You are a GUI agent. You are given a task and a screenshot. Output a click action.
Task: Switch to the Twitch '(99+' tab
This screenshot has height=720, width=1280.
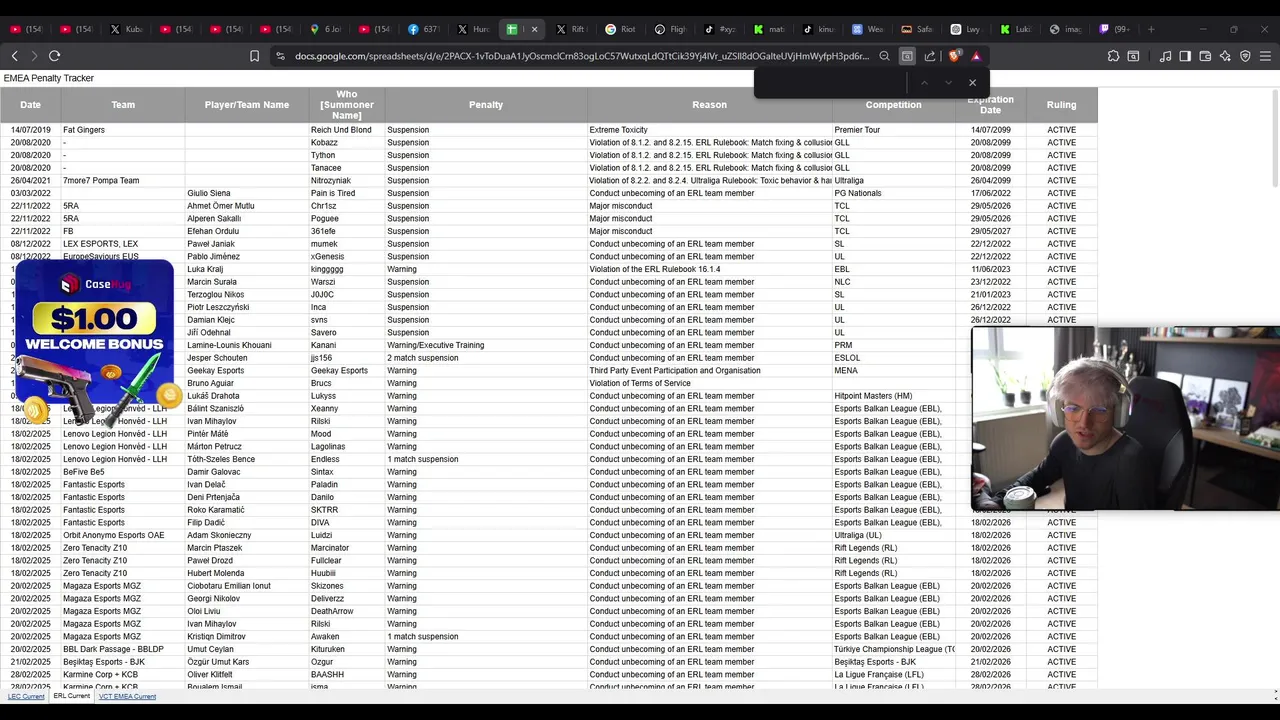(x=1114, y=29)
